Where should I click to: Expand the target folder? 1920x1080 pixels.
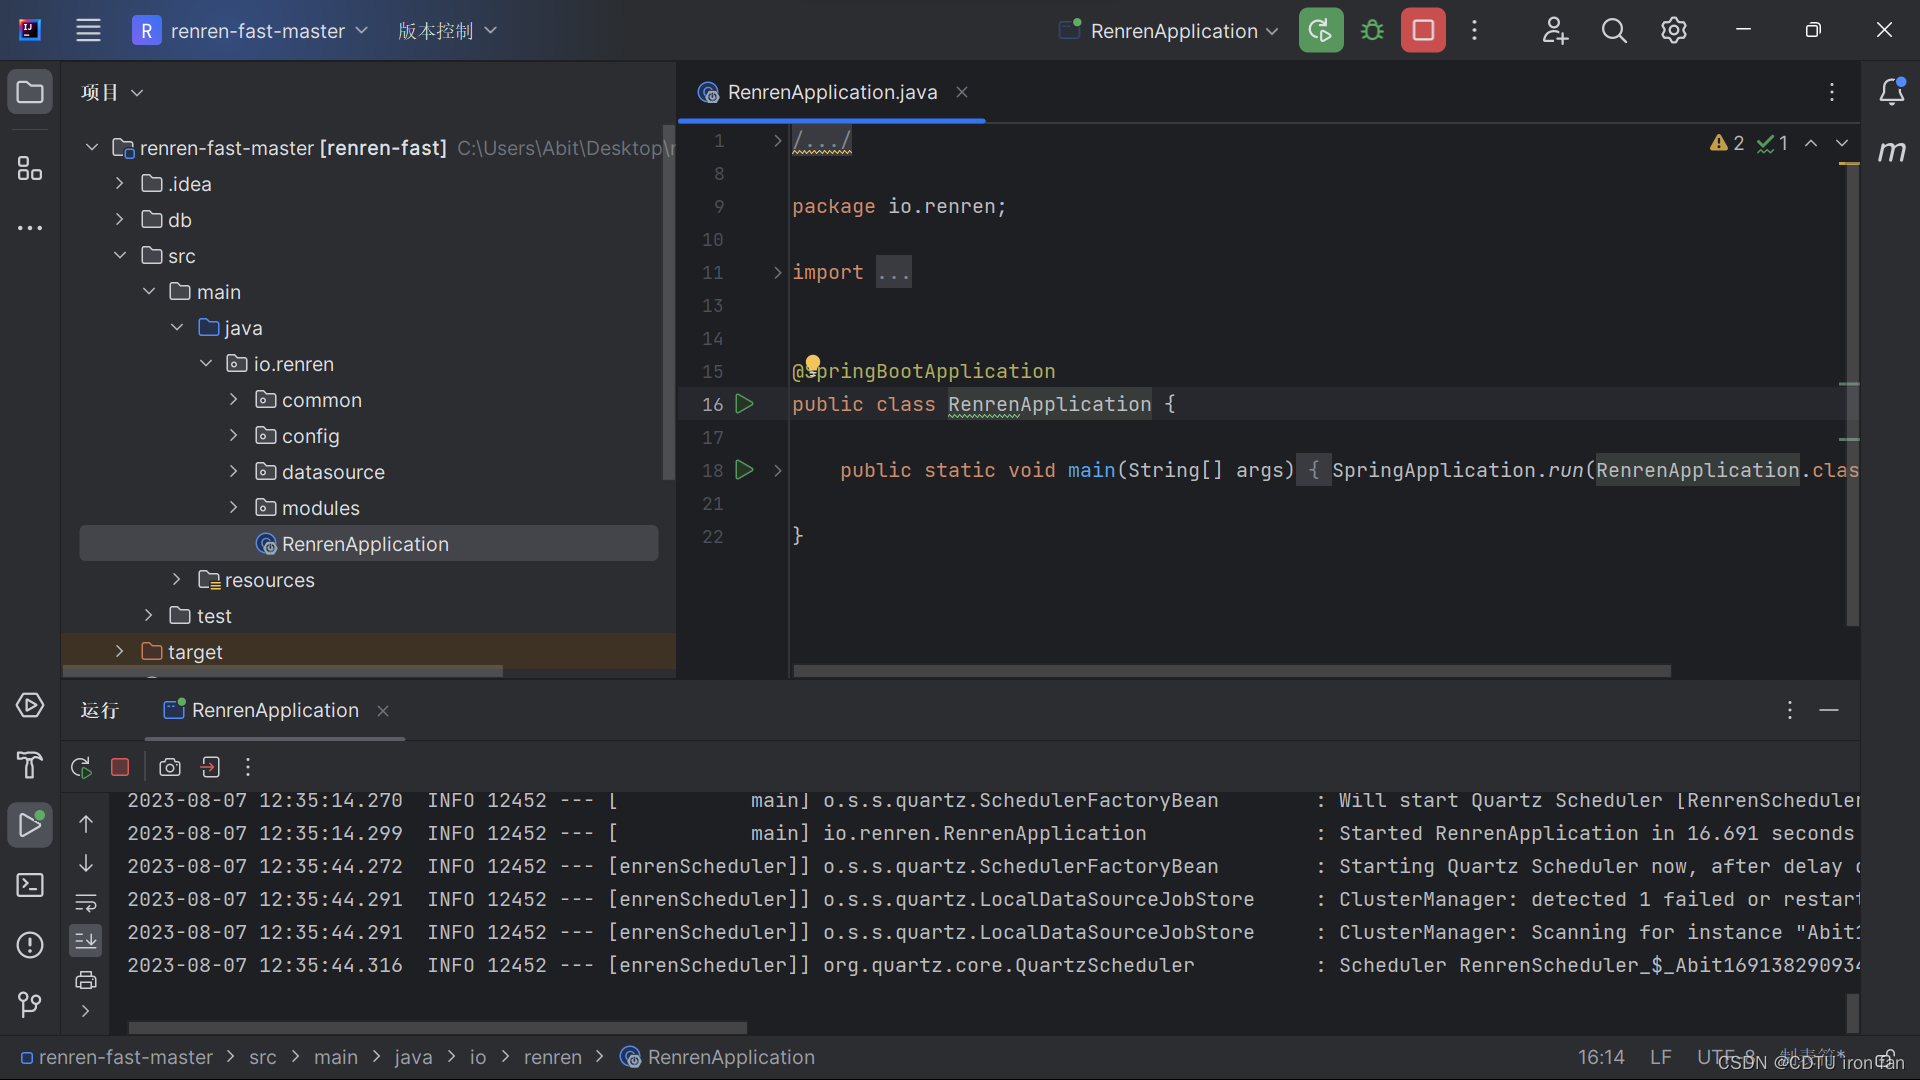pyautogui.click(x=120, y=652)
